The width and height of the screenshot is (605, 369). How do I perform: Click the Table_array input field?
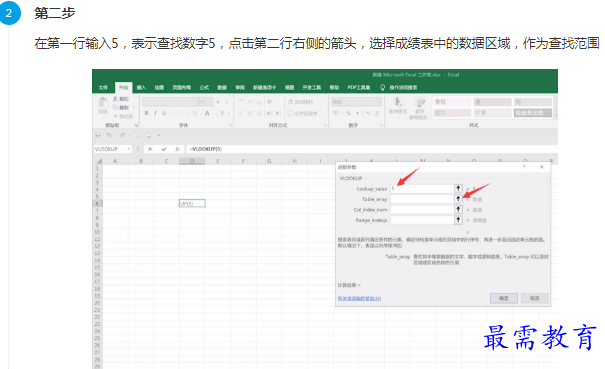(x=422, y=199)
